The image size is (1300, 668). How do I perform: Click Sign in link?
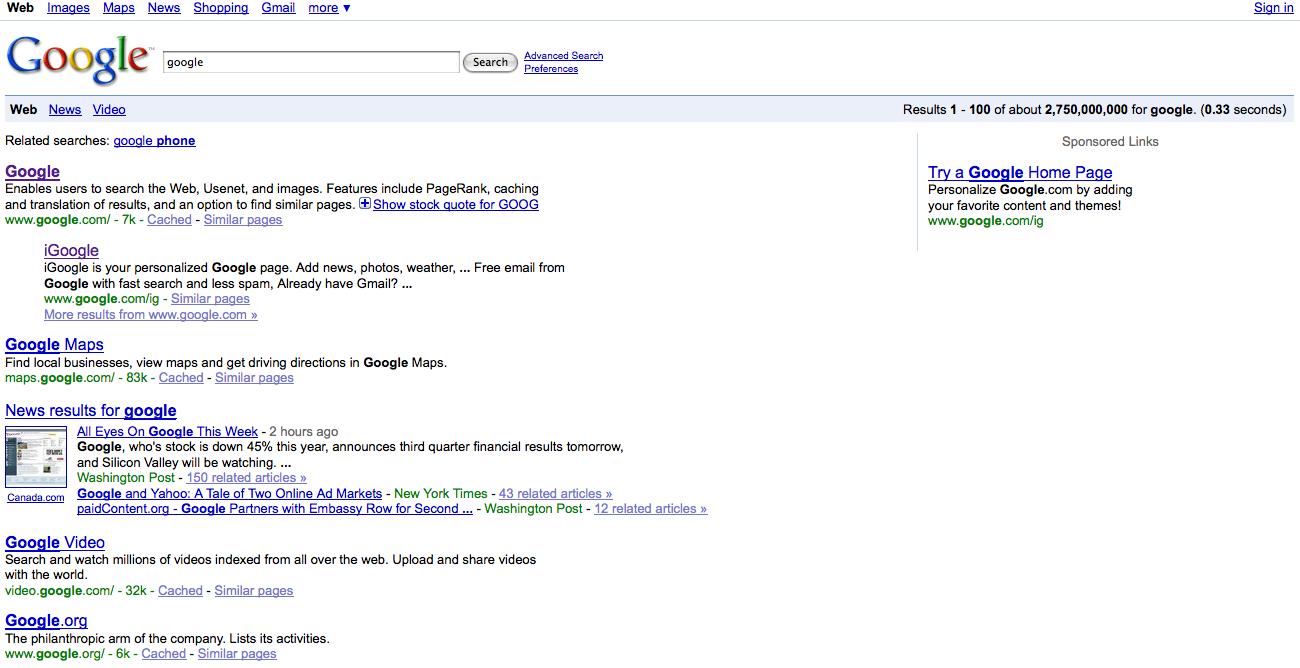click(x=1273, y=8)
